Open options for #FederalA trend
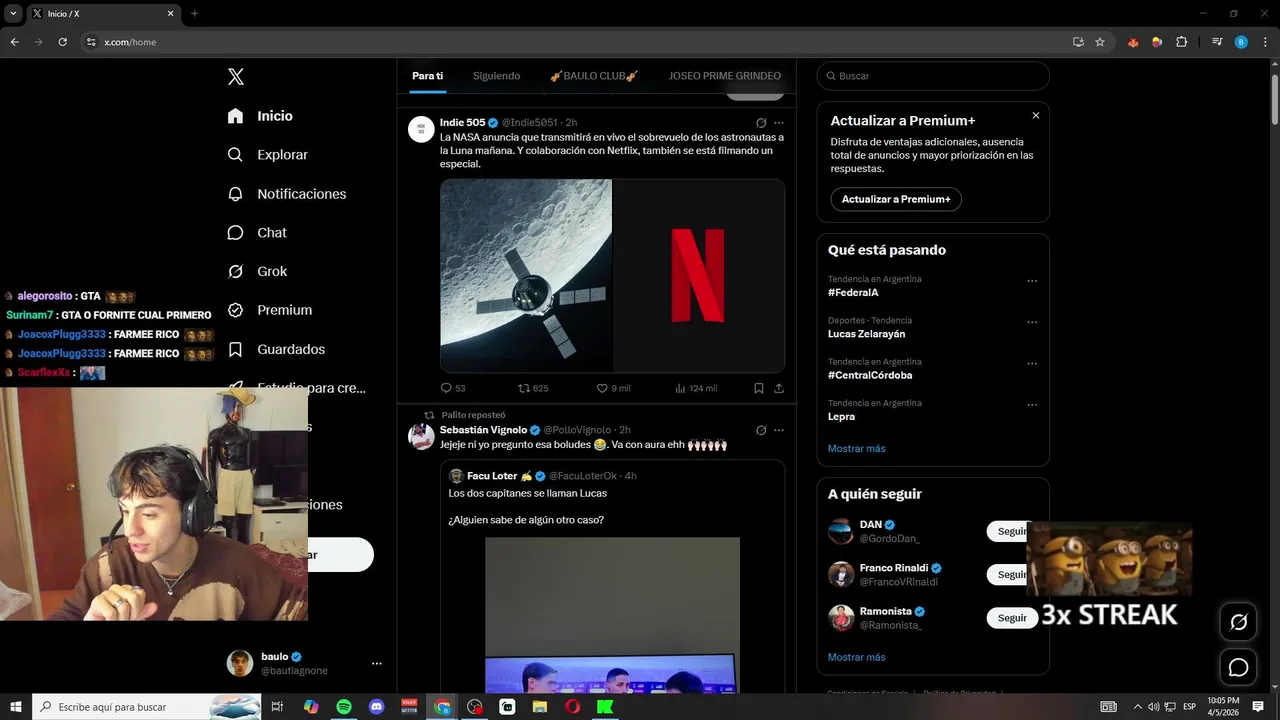 point(1032,281)
